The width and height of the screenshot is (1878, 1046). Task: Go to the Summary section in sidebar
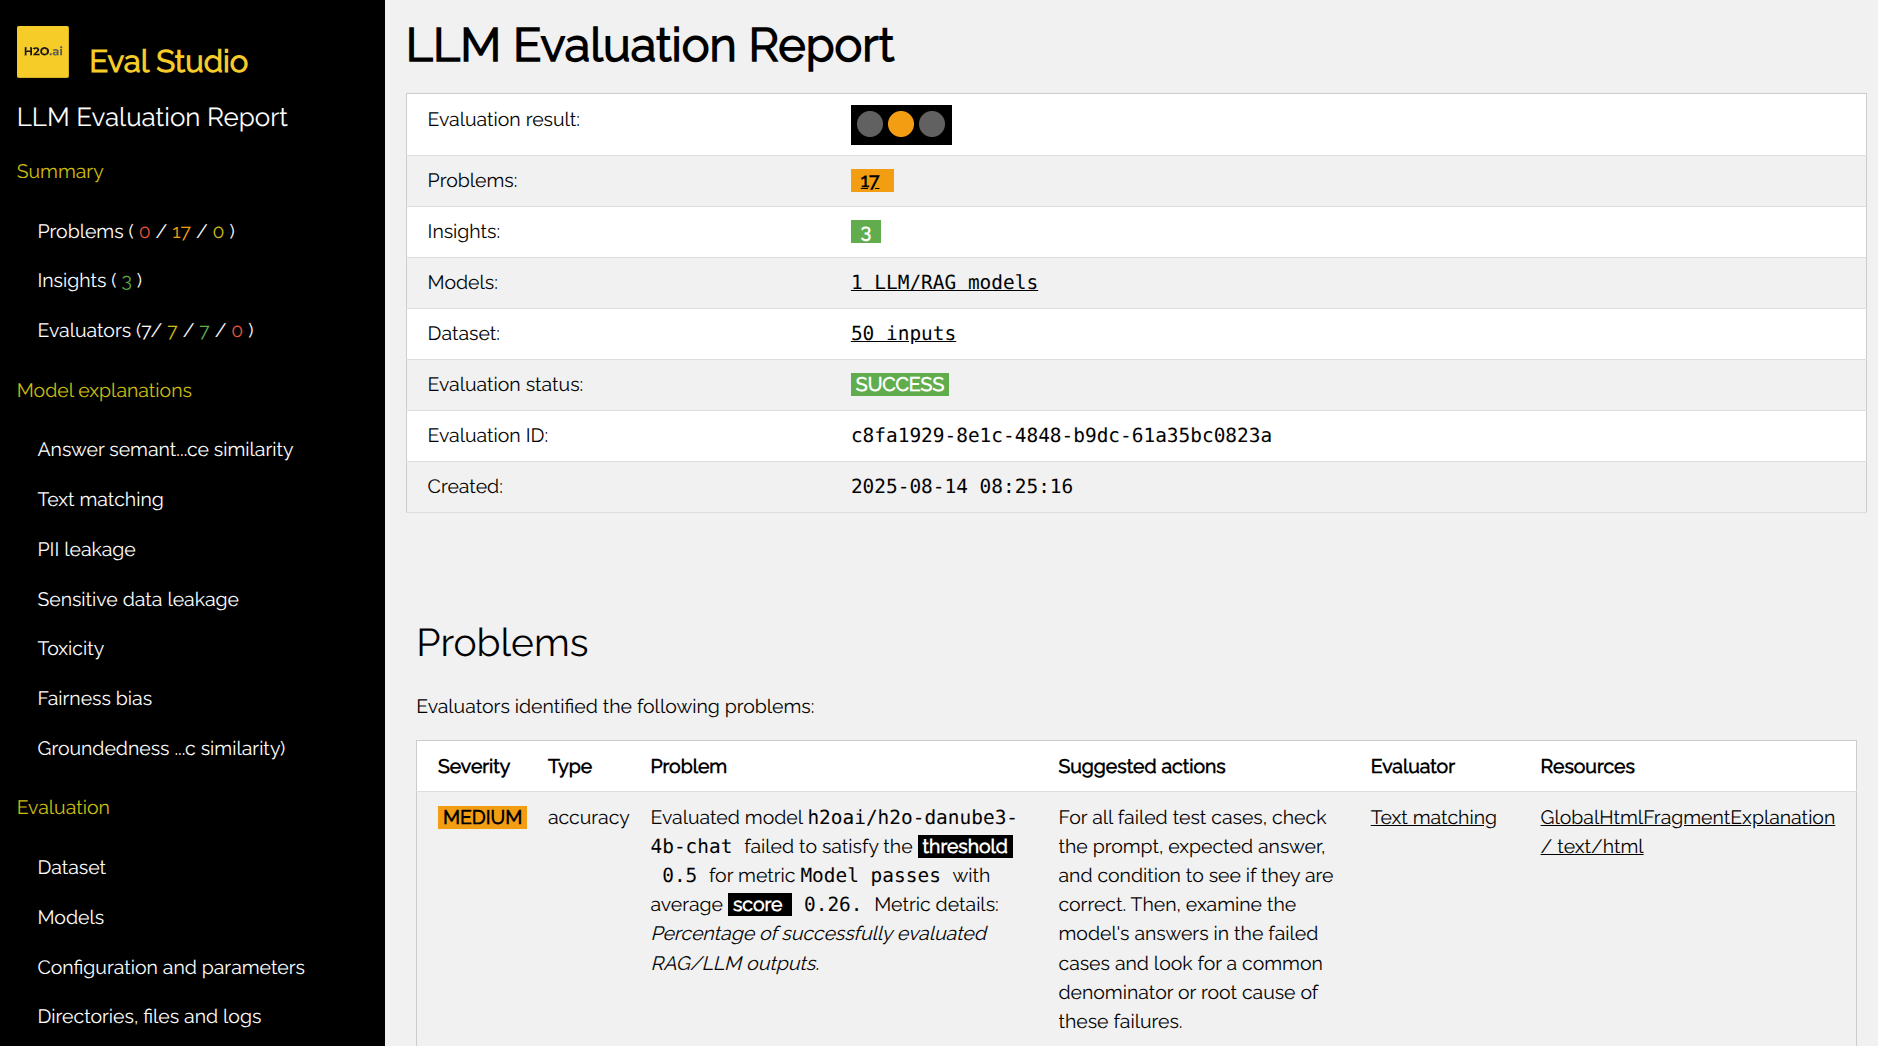[59, 171]
